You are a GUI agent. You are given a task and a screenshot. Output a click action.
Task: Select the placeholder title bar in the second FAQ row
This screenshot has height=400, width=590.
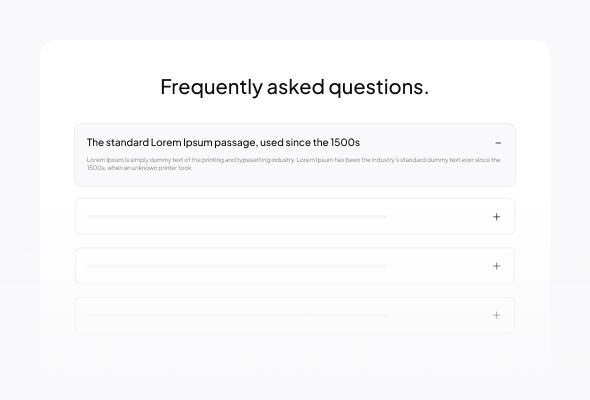point(237,217)
